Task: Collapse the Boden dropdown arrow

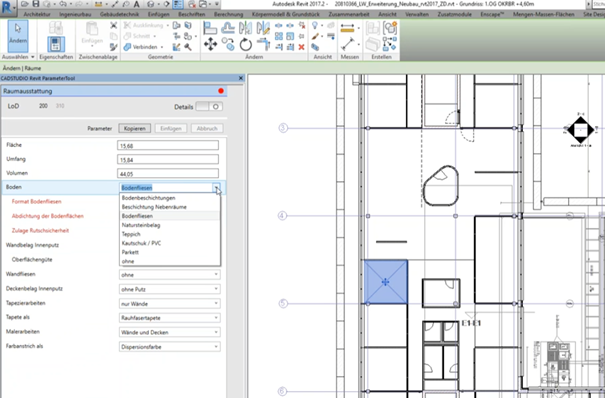Action: (x=216, y=188)
